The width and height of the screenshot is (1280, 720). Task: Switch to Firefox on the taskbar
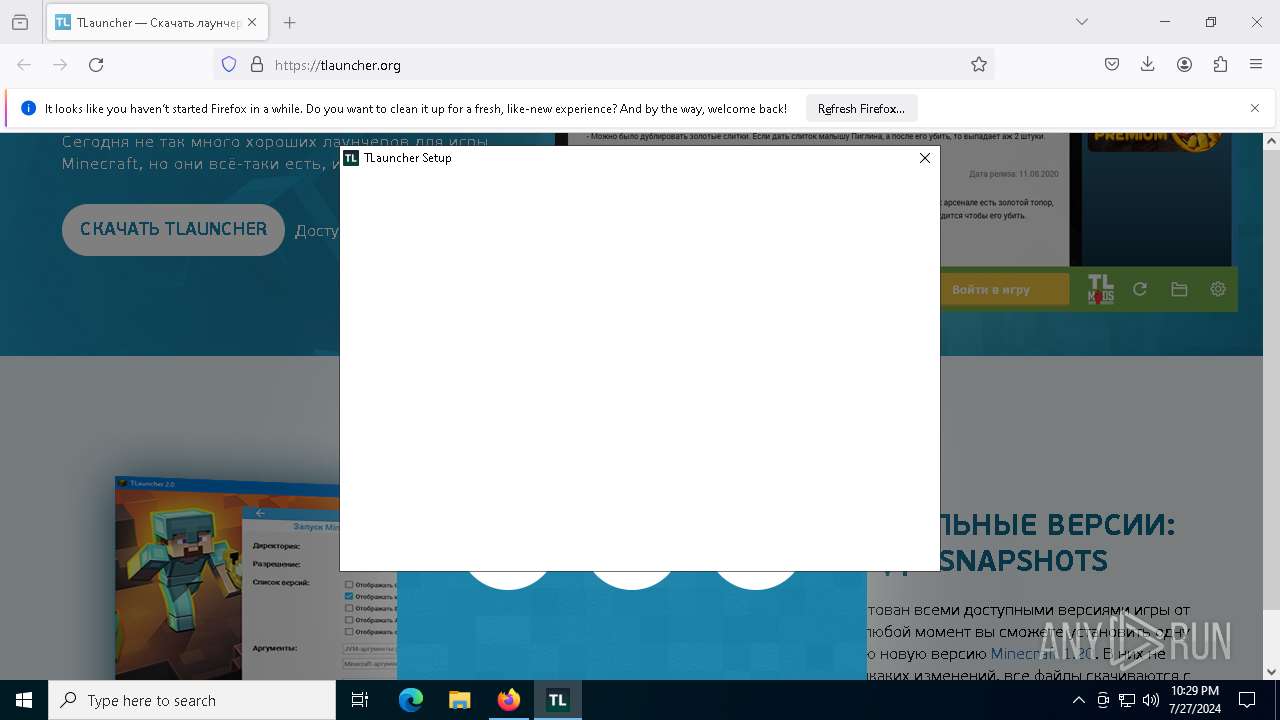click(509, 700)
